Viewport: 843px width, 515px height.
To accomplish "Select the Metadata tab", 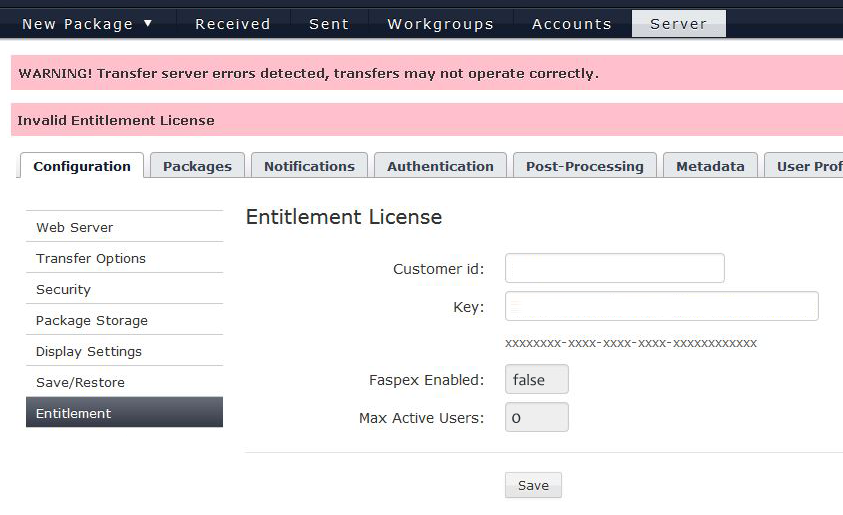I will (710, 166).
